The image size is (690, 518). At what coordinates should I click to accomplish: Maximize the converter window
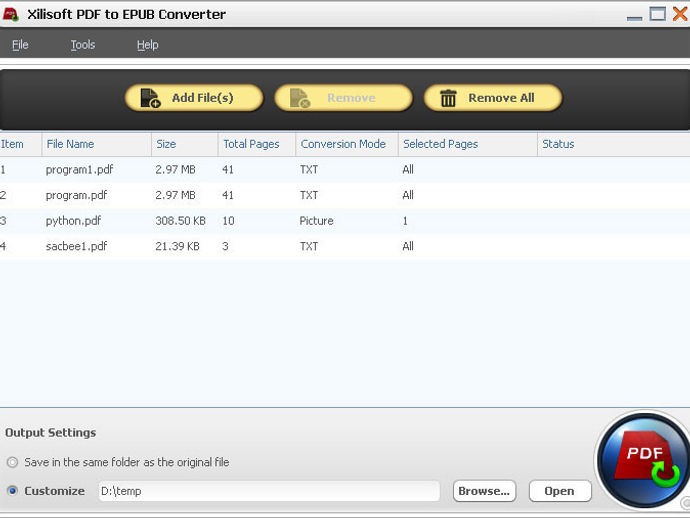click(658, 14)
